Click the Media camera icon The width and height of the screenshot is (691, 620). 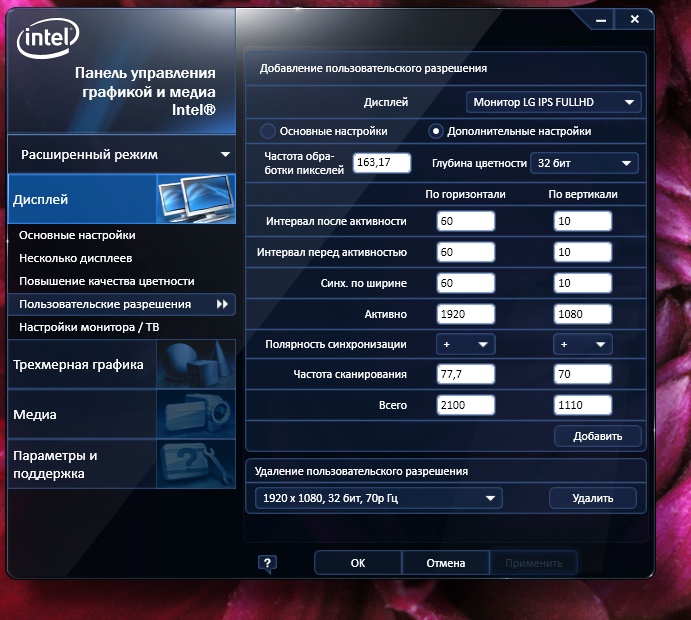coord(196,414)
